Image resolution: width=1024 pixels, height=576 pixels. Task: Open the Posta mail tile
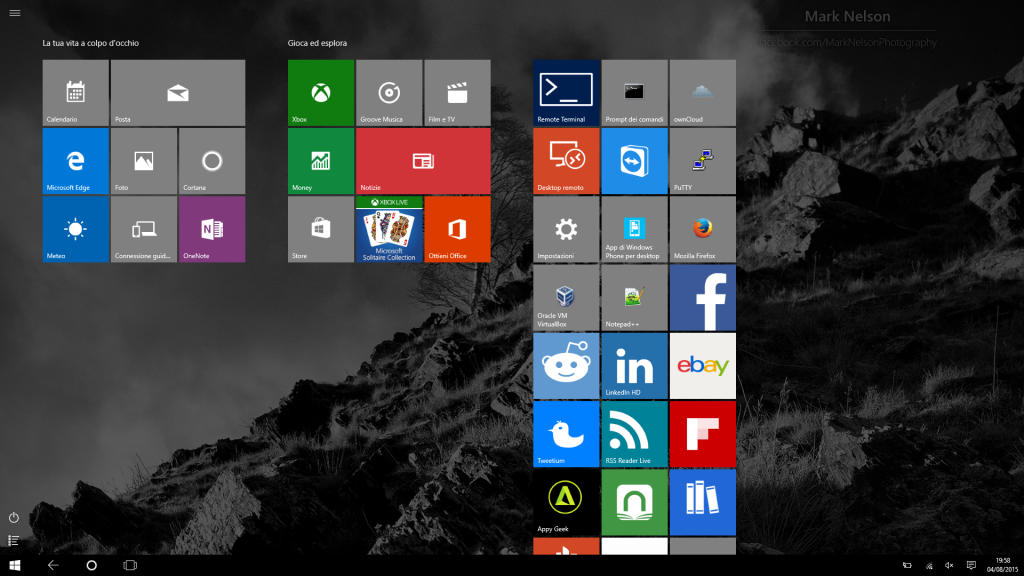point(178,93)
